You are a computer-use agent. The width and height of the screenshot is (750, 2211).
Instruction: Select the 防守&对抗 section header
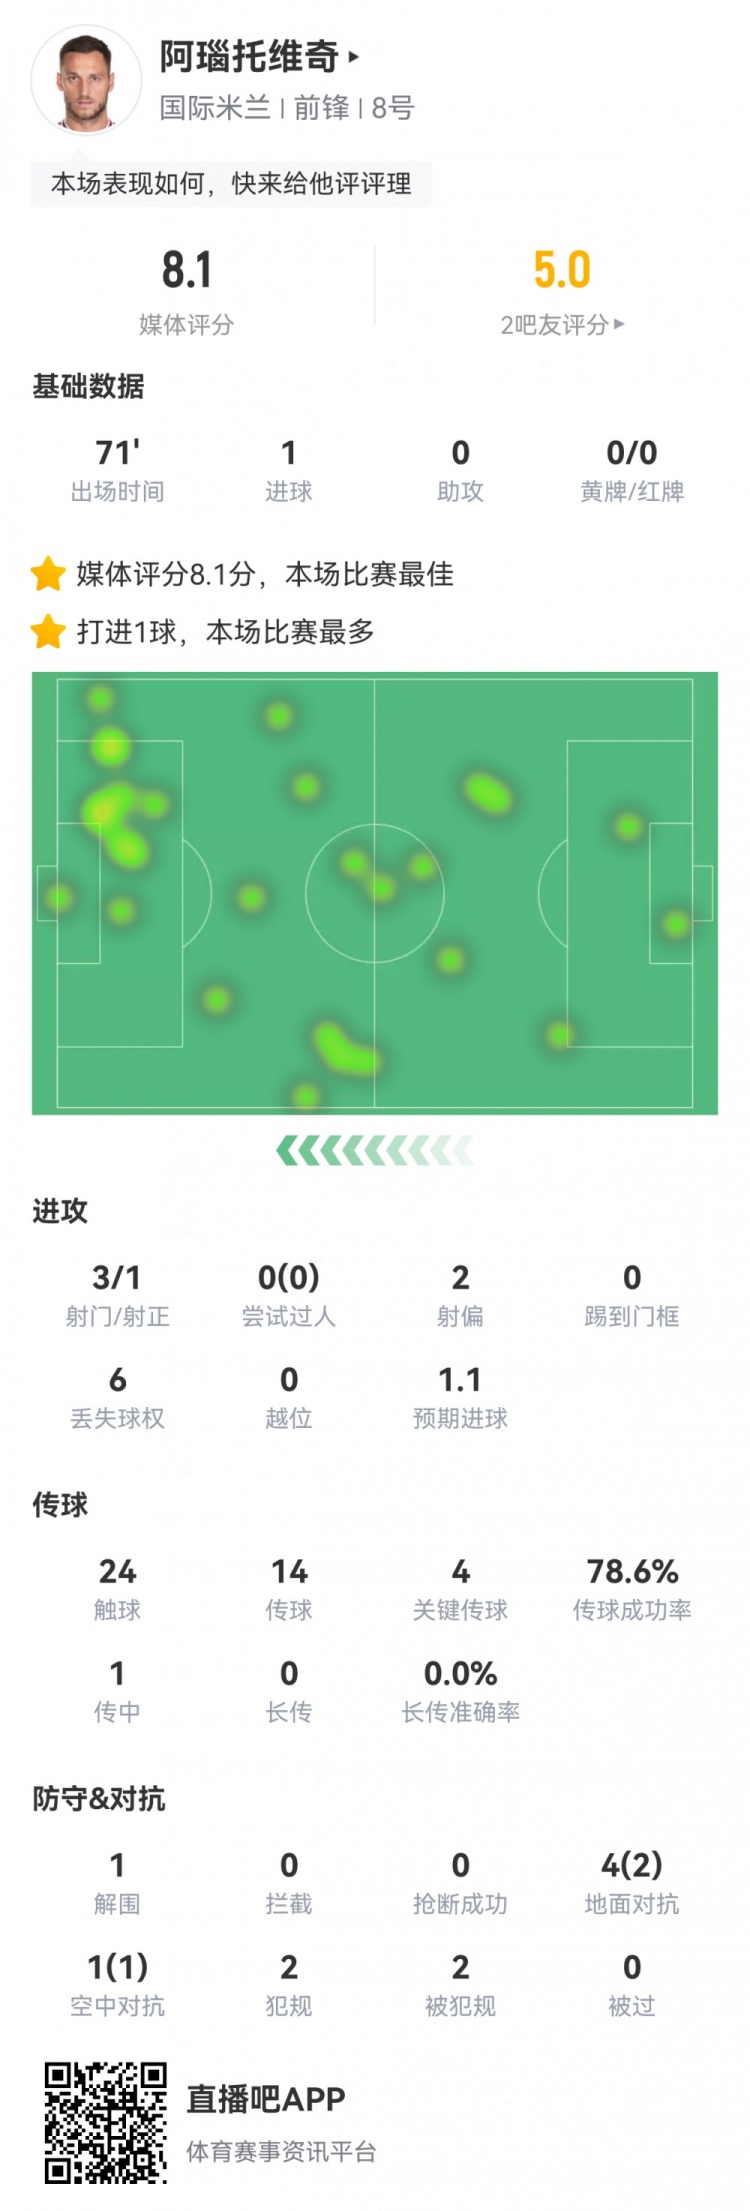click(x=98, y=1799)
